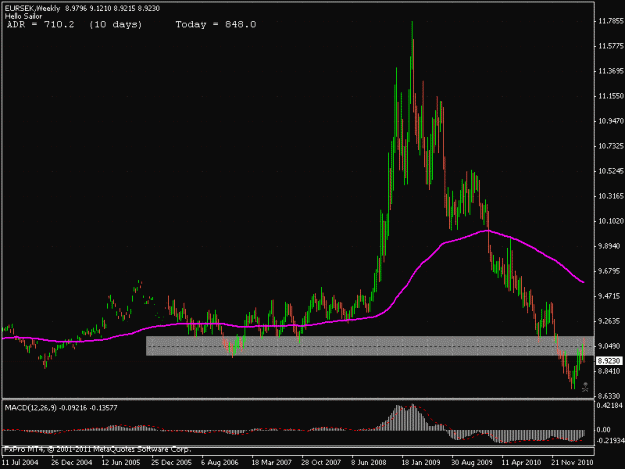The height and width of the screenshot is (469, 625).
Task: Click the 8.8410 price axis label
Action: tap(609, 371)
